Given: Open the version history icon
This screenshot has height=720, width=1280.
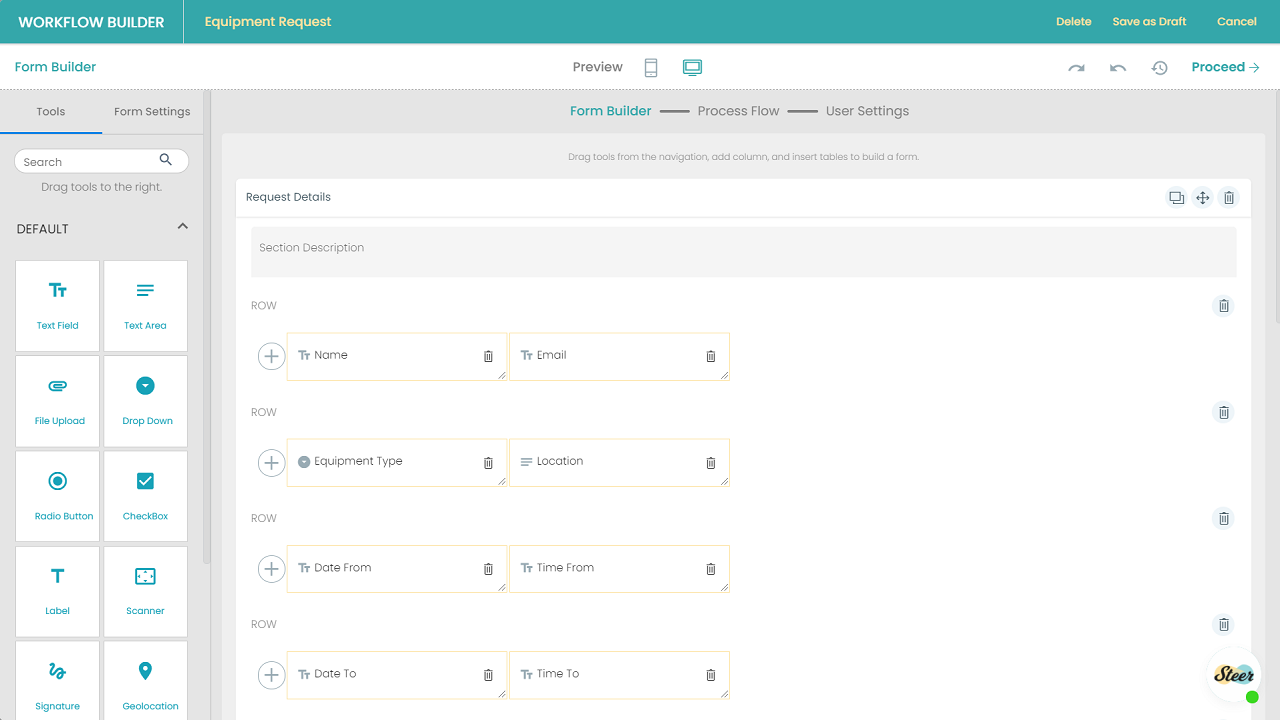Looking at the screenshot, I should pyautogui.click(x=1159, y=68).
